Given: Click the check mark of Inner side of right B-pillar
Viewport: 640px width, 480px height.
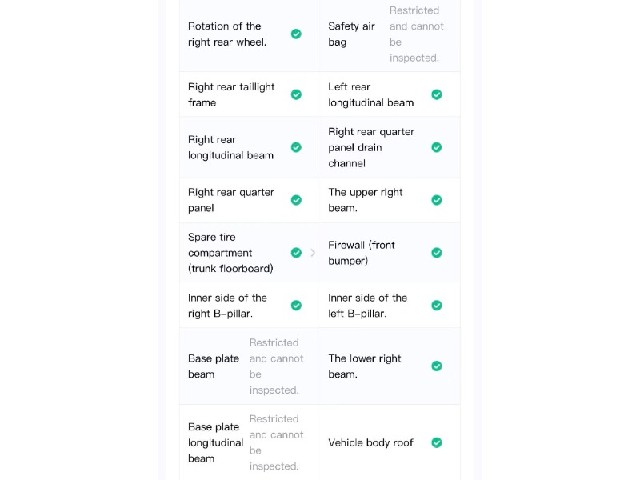Looking at the screenshot, I should pyautogui.click(x=296, y=305).
